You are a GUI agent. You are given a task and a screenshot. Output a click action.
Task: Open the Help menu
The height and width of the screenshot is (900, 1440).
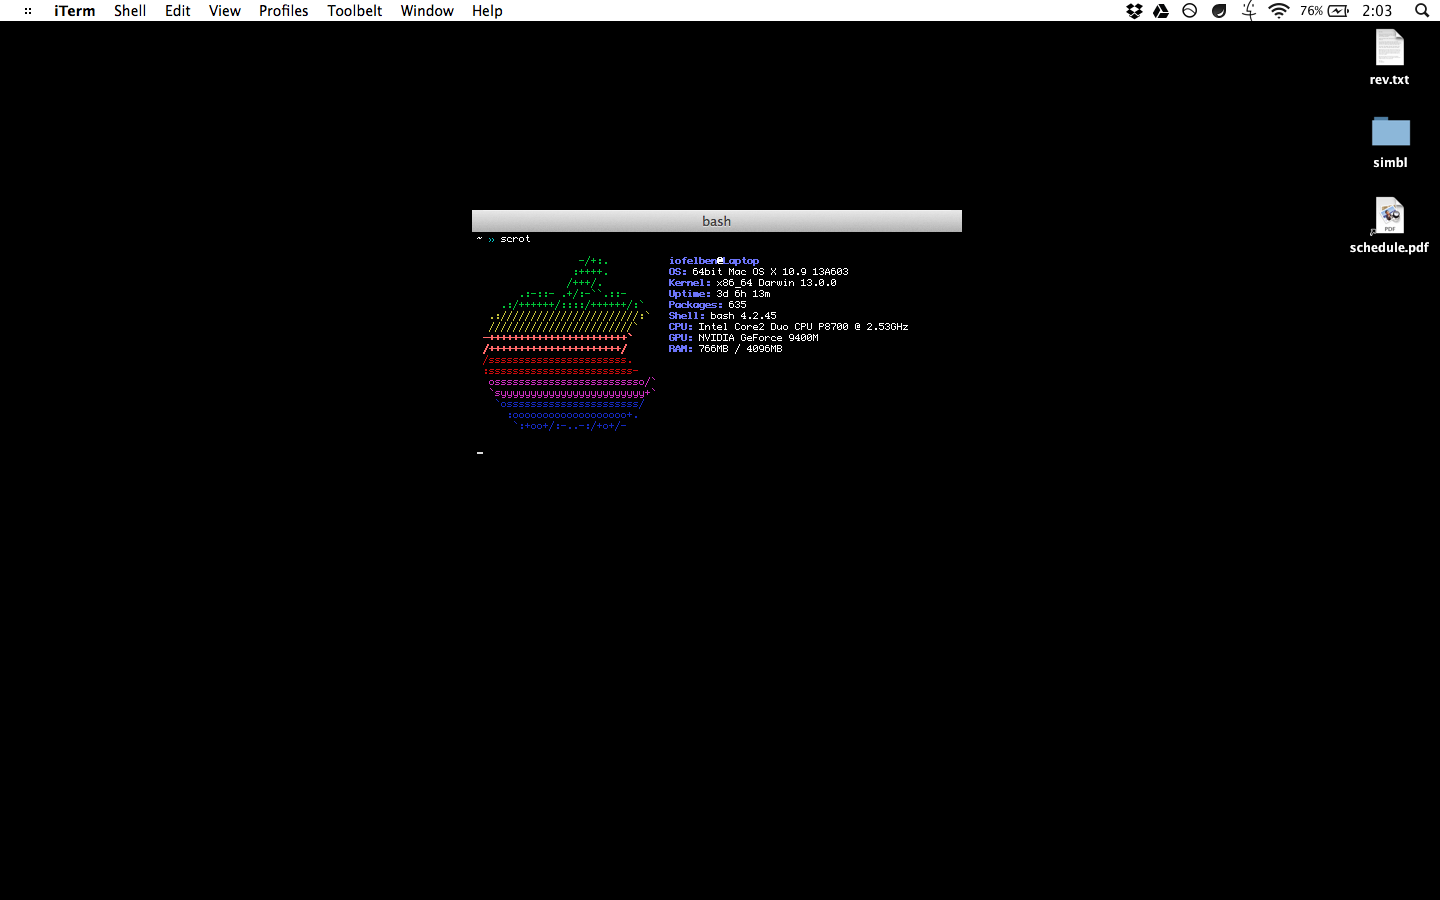(488, 11)
